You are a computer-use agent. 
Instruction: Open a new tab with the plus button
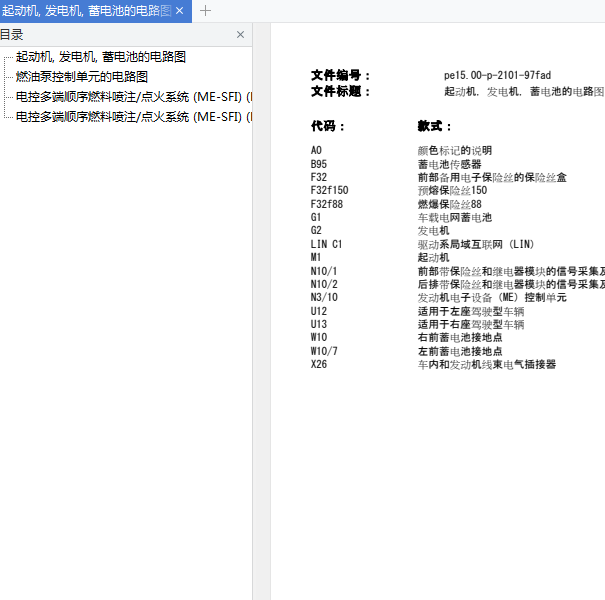click(205, 11)
